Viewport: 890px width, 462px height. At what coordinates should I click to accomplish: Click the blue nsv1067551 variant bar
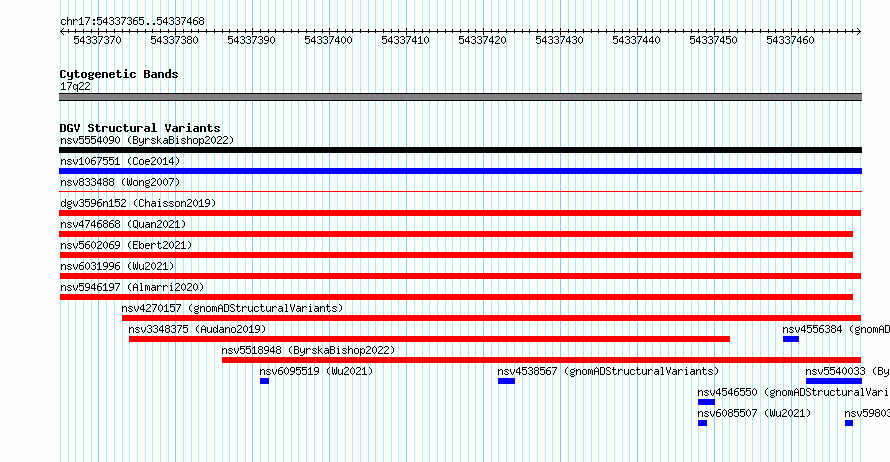click(460, 171)
